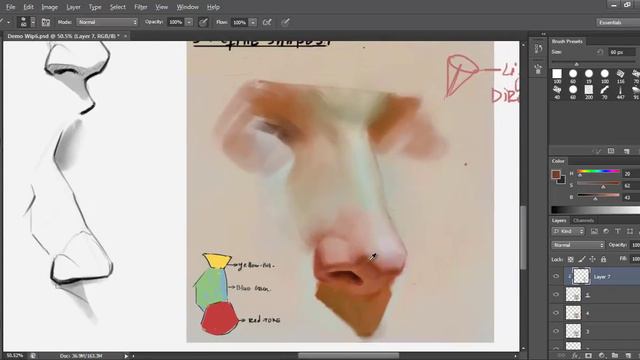Lock layer position icon
Viewport: 640px width, 360px height.
coord(592,259)
